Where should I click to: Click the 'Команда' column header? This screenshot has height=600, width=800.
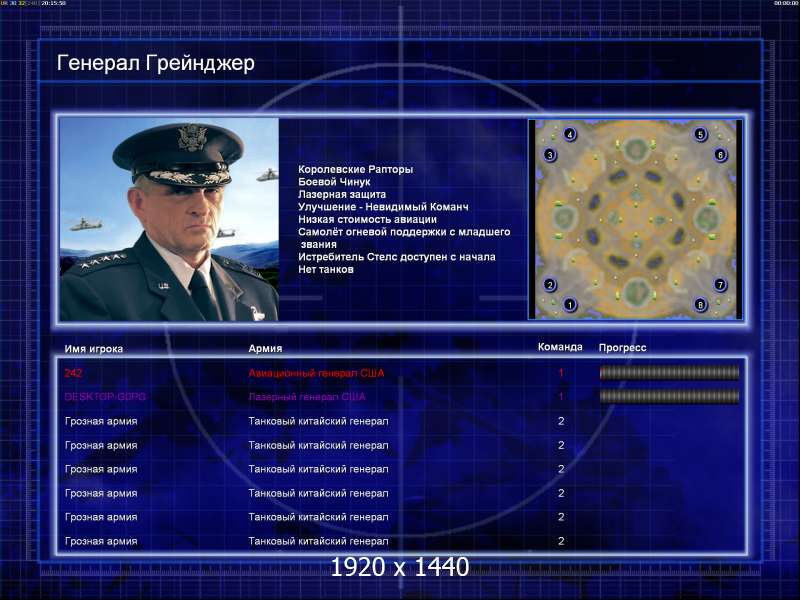click(560, 347)
